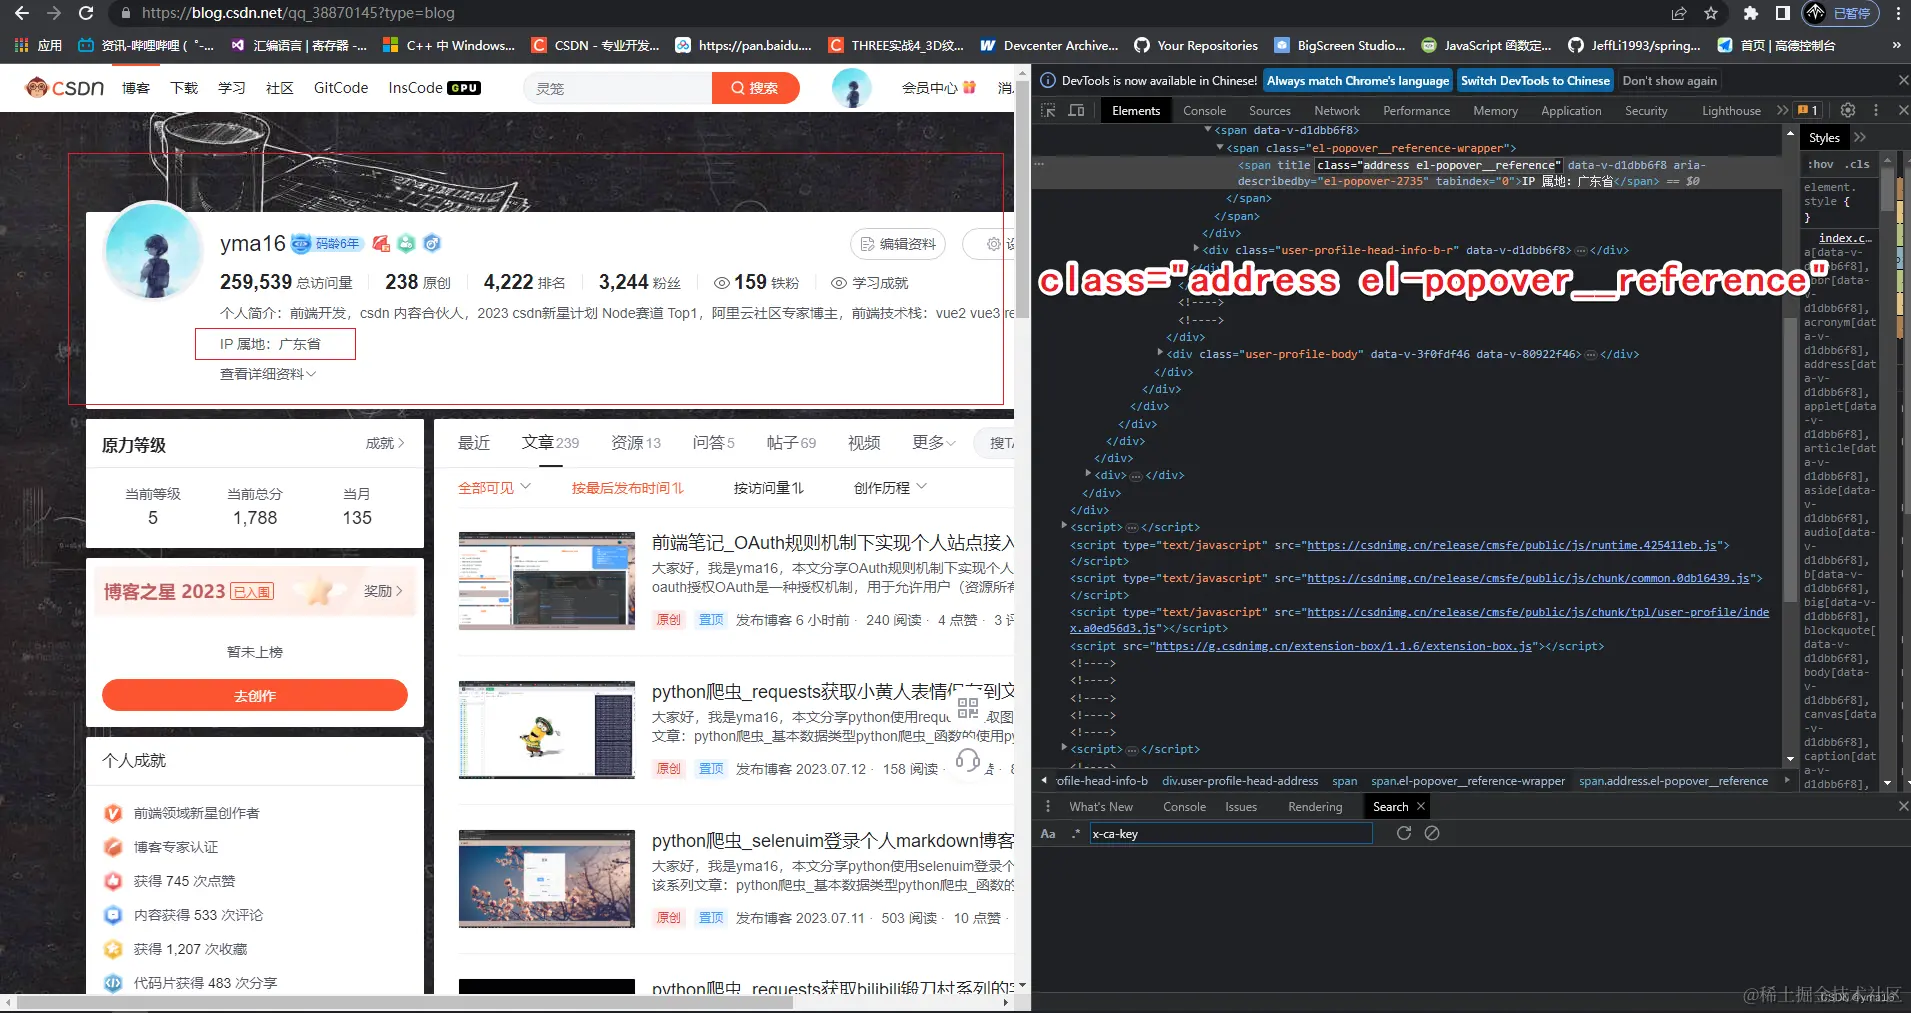Open the Chrome extensions puzzle icon
The height and width of the screenshot is (1013, 1911).
coord(1750,13)
